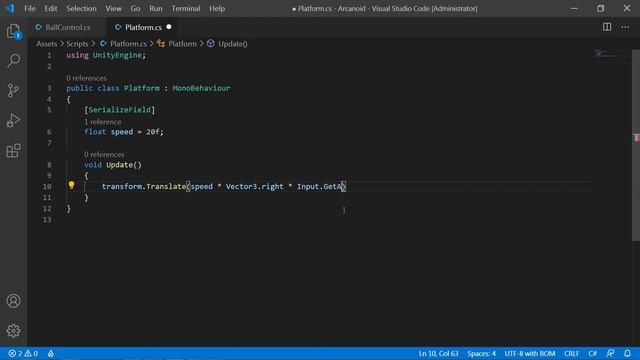
Task: Click line number 13 in gutter
Action: [x=47, y=220]
